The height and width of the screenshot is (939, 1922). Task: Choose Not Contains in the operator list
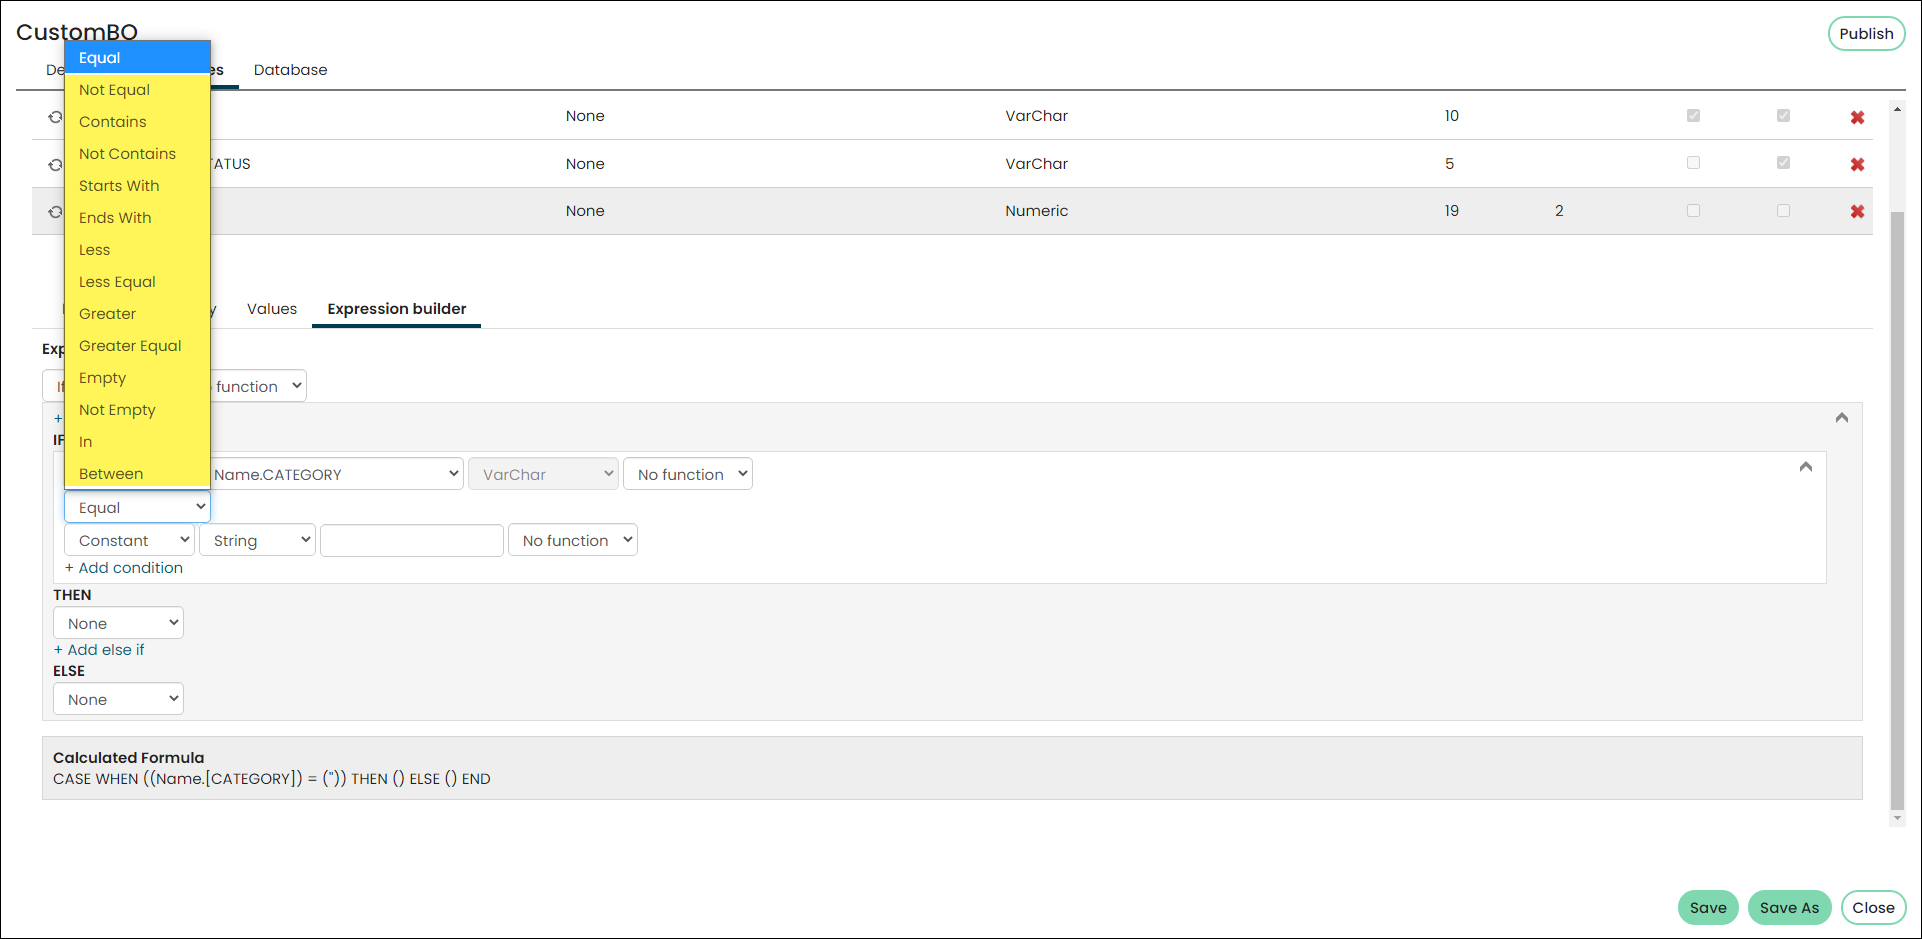[137, 154]
